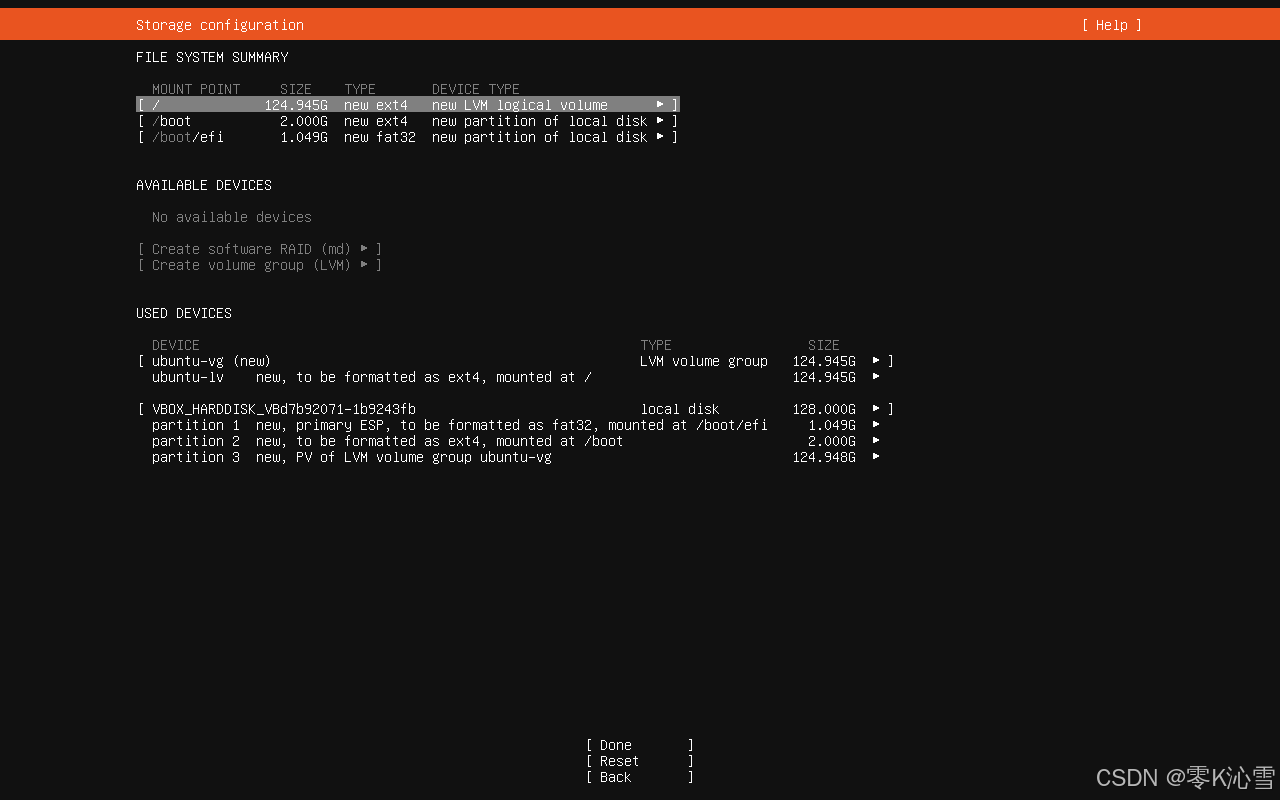Open Create software RAID (md) option
The image size is (1280, 800).
[260, 249]
